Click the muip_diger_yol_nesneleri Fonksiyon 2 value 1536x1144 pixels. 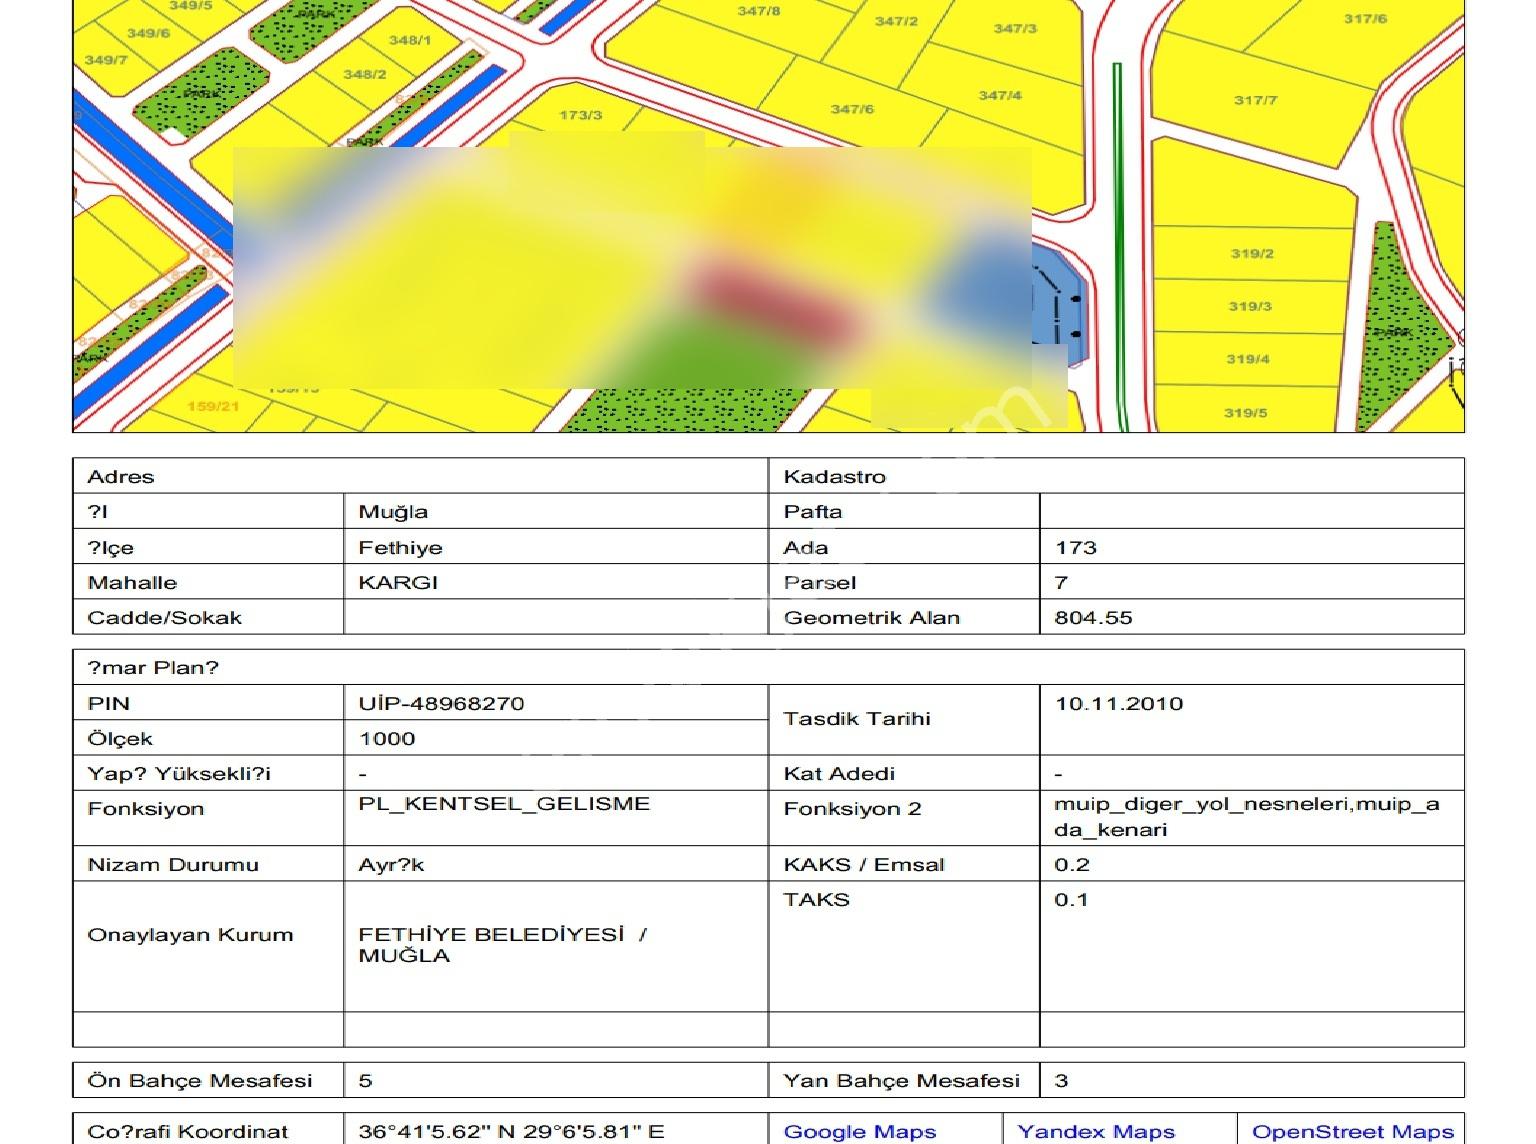(1246, 817)
